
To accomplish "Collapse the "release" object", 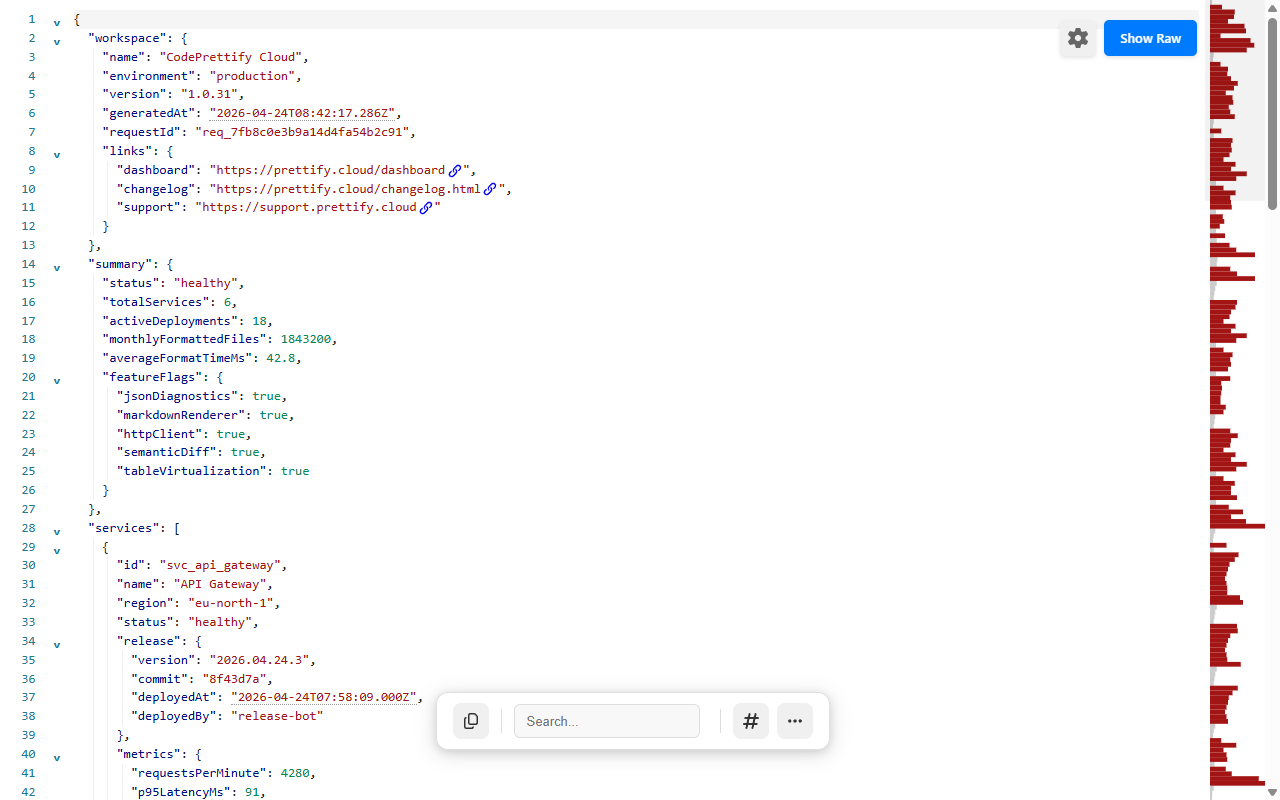I will coord(57,644).
